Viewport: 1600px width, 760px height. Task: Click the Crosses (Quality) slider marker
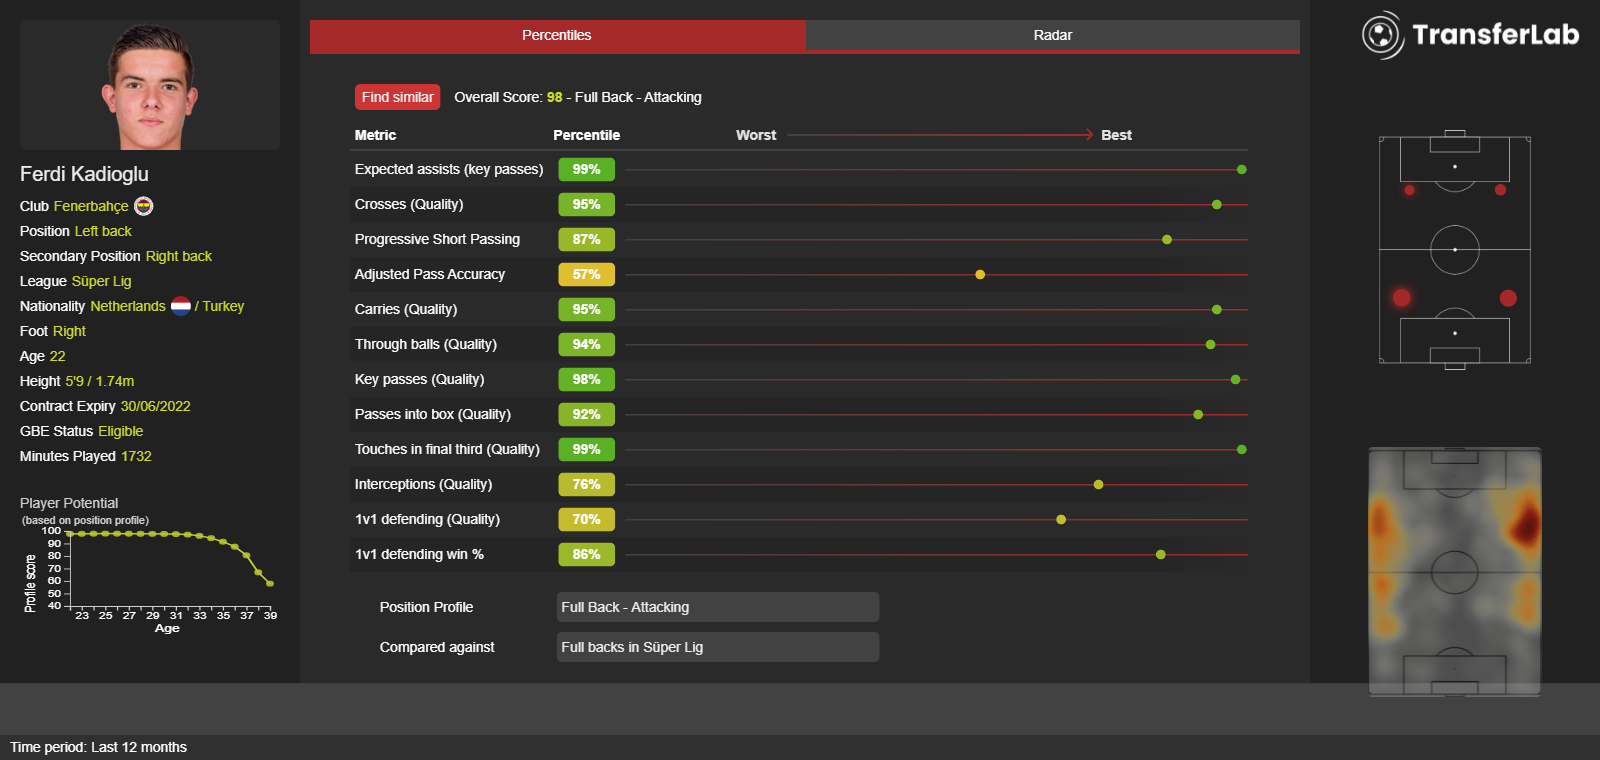(x=1217, y=204)
